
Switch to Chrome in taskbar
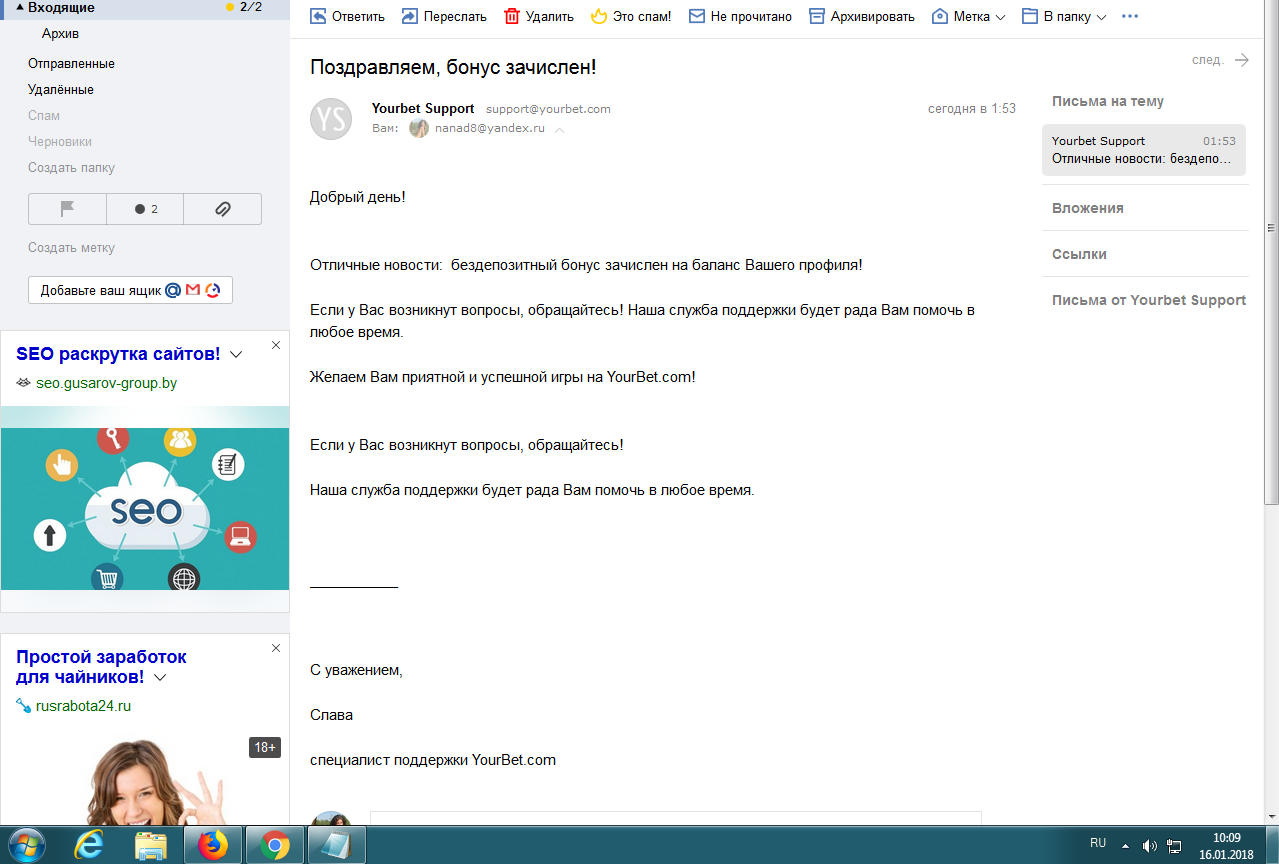(x=274, y=845)
